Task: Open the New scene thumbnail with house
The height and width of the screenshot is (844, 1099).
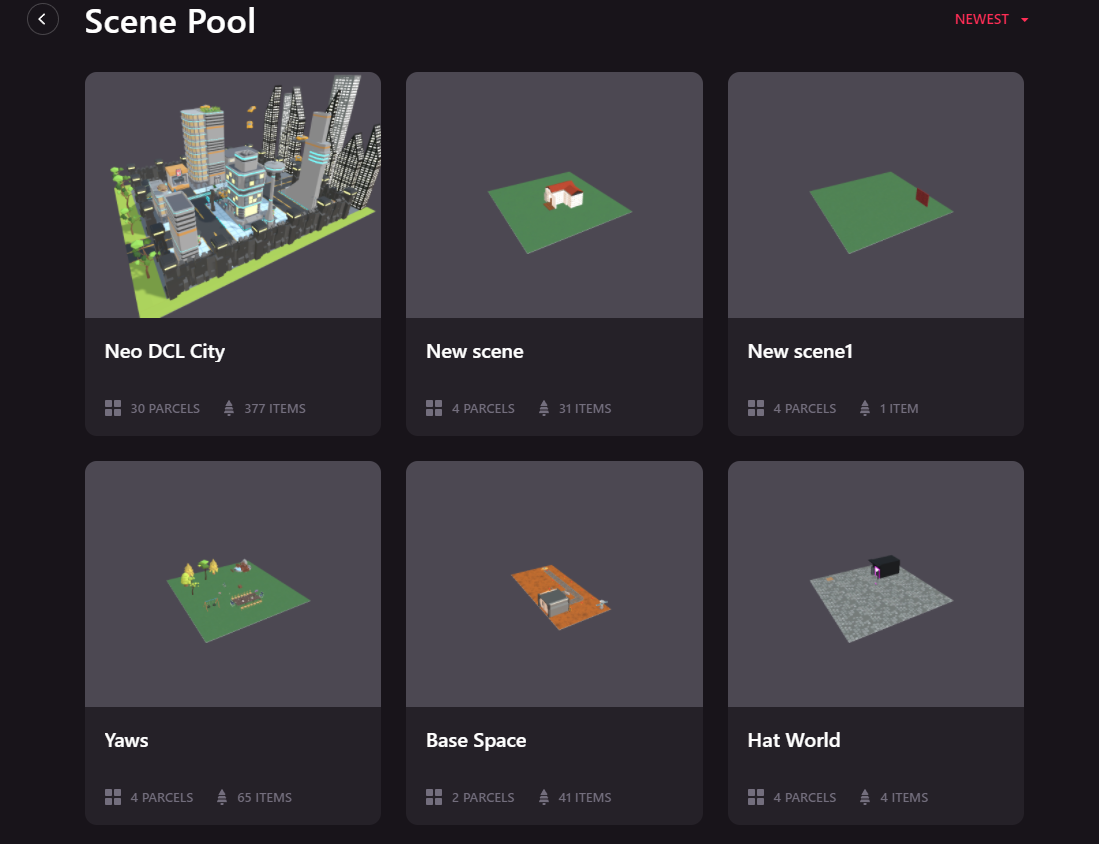Action: [x=554, y=195]
